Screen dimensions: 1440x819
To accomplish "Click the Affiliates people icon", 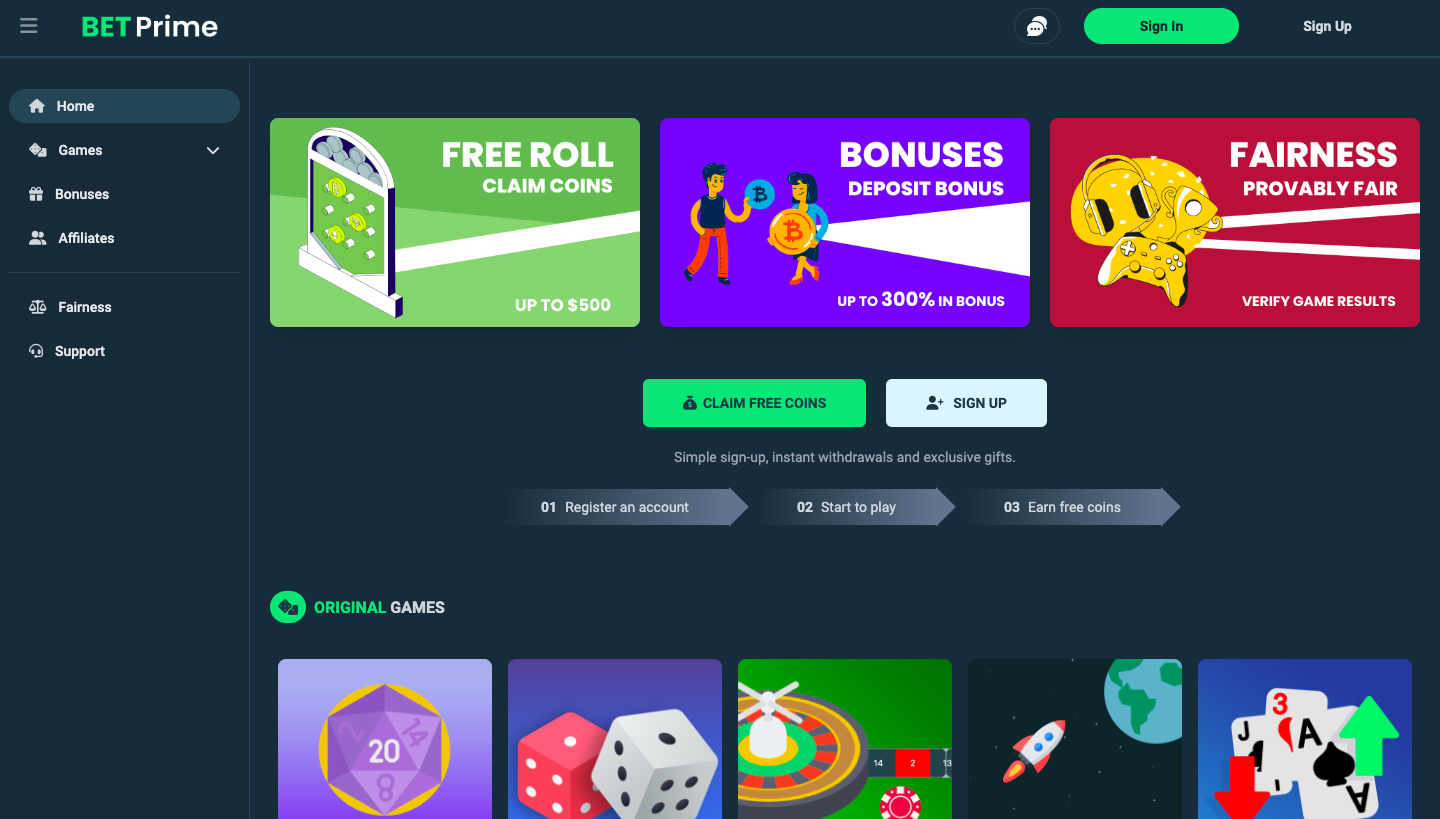I will click(x=38, y=238).
